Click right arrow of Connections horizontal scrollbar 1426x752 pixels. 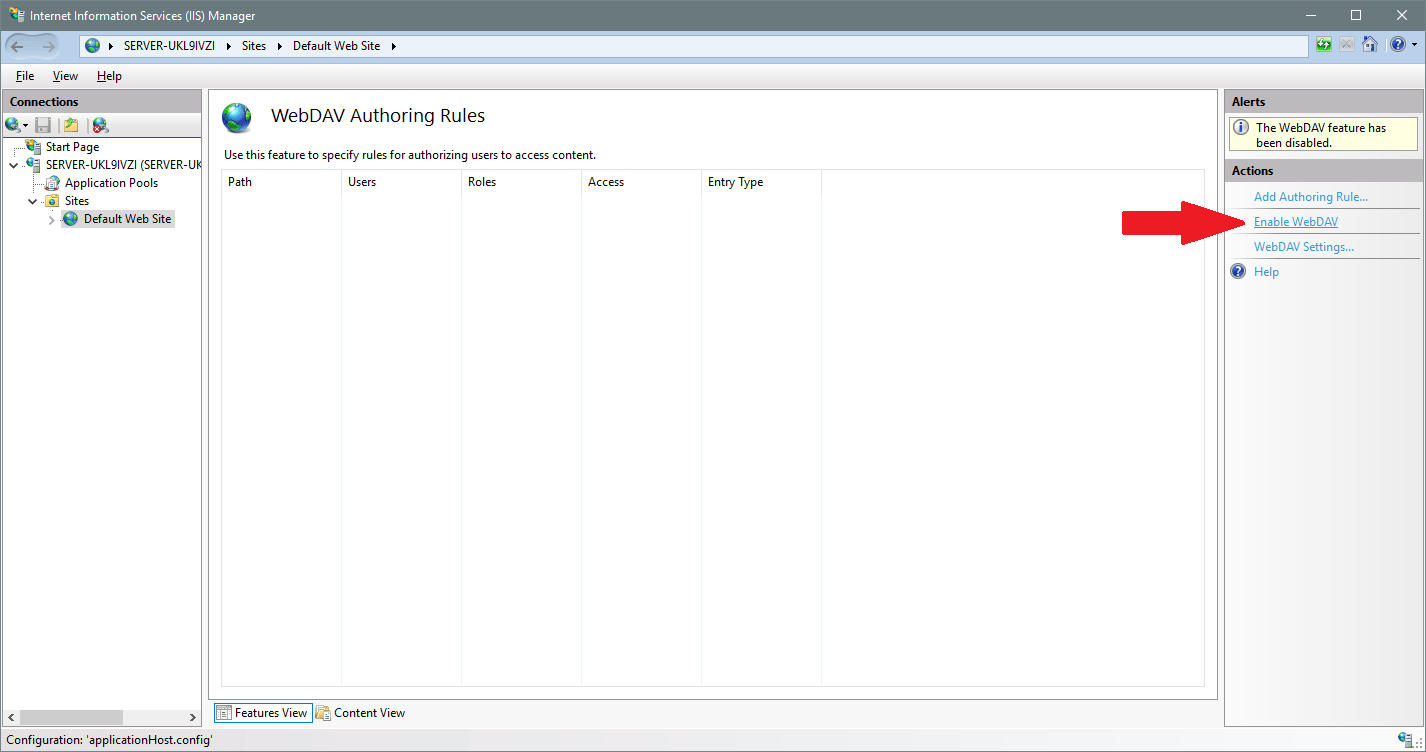coord(193,718)
